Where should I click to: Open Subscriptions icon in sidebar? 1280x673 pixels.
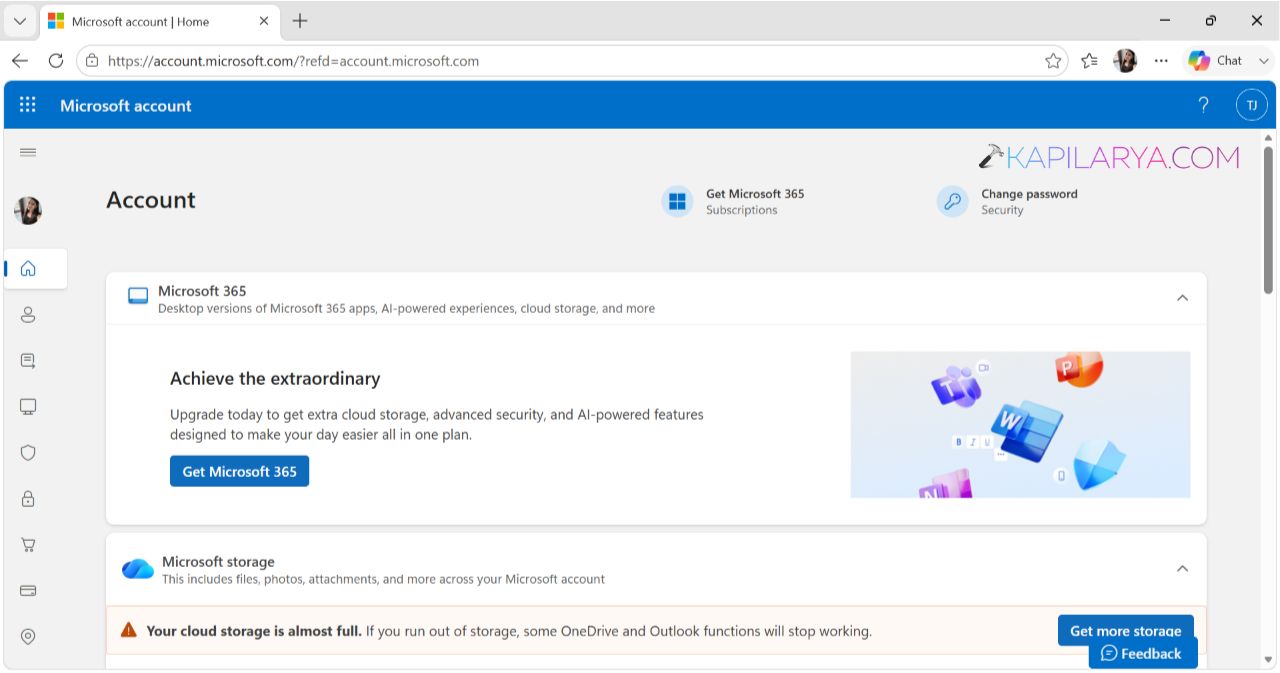point(28,361)
